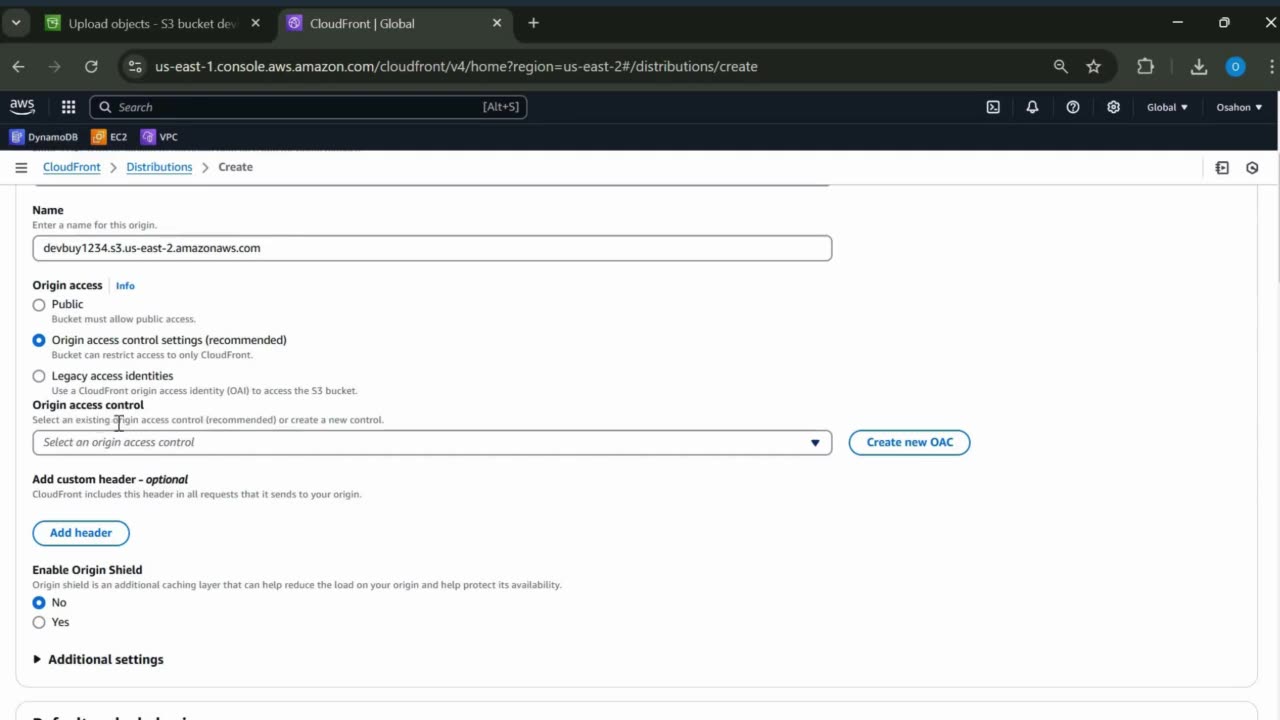Open the EC2 favorites shortcut
This screenshot has height=720, width=1280.
click(x=110, y=137)
